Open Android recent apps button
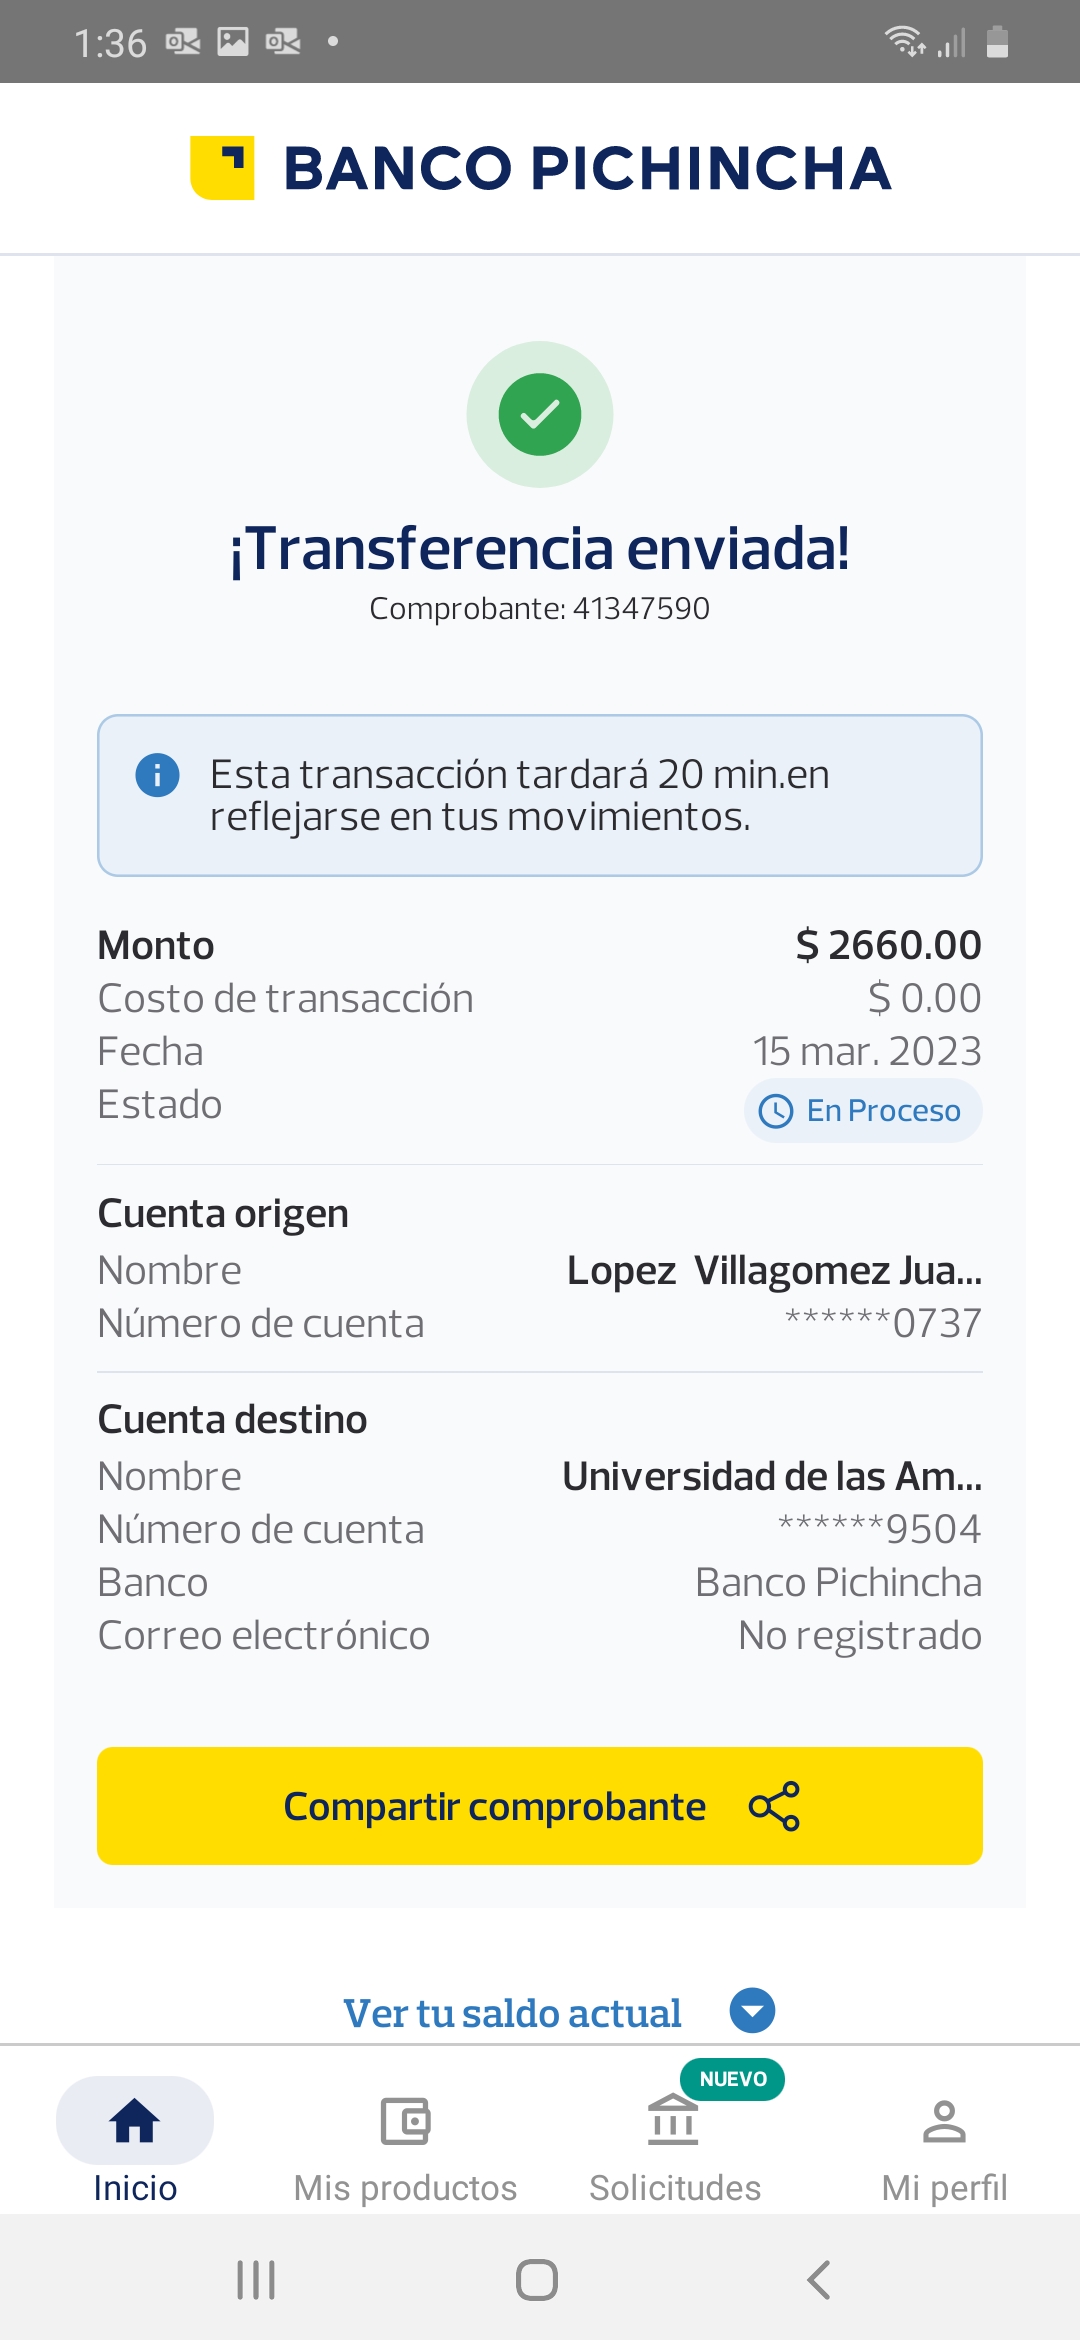Viewport: 1080px width, 2340px height. click(256, 2280)
